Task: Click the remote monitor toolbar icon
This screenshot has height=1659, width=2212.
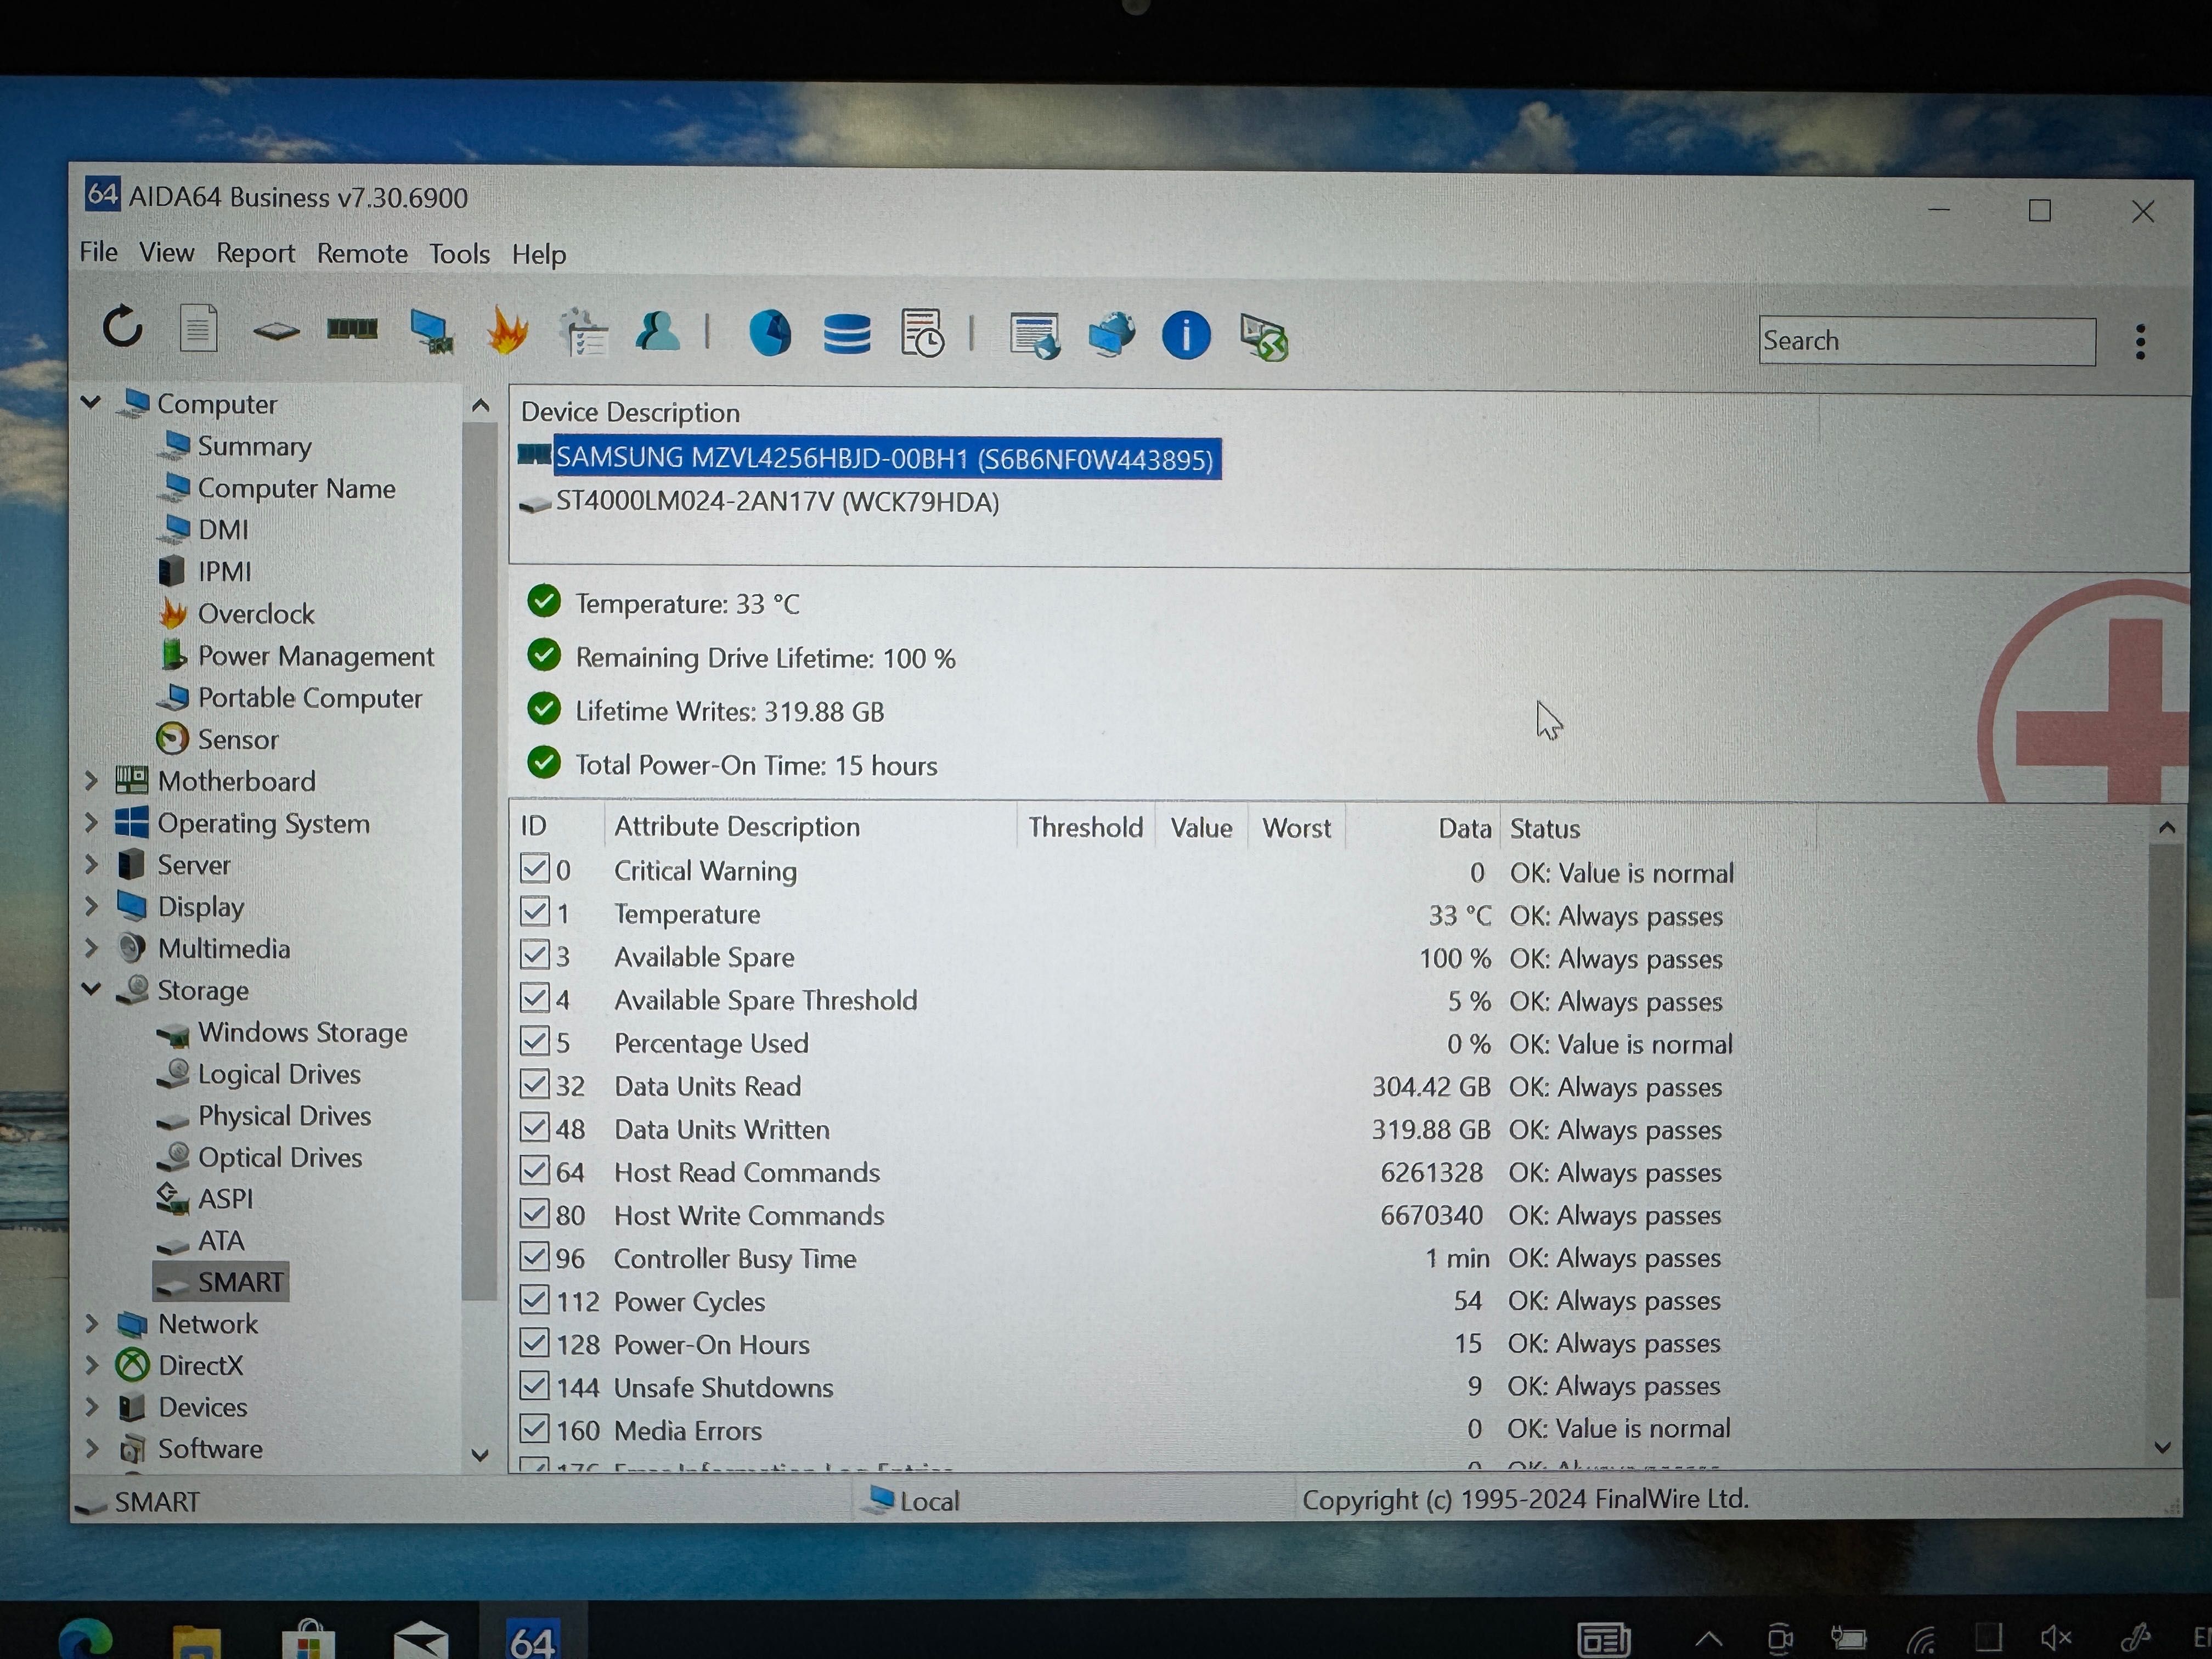Action: pyautogui.click(x=1263, y=337)
